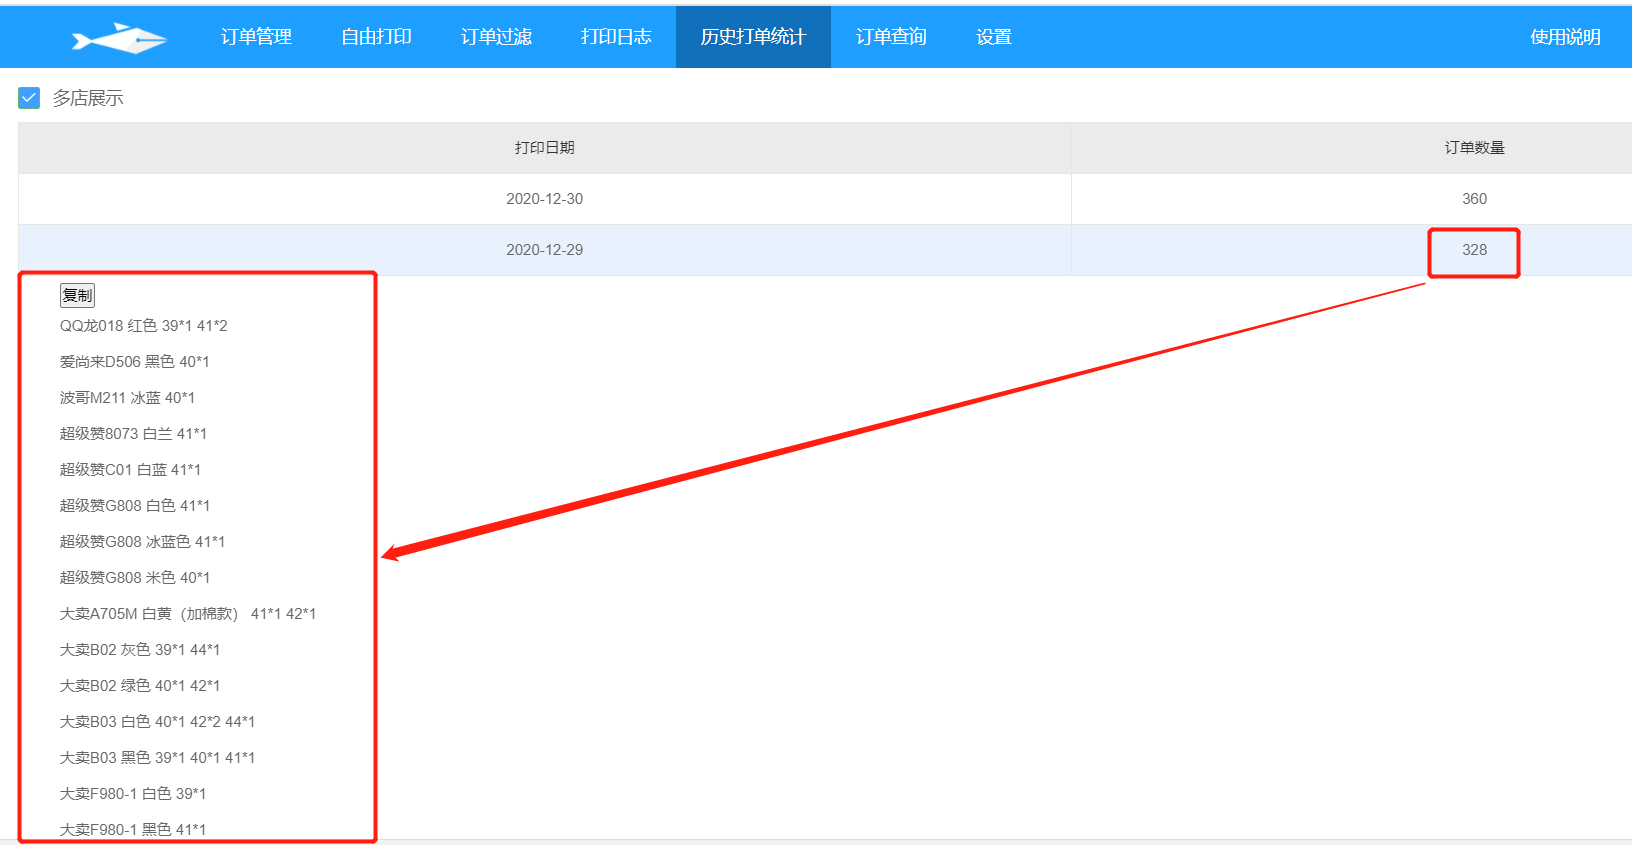Click order count 360
This screenshot has width=1632, height=845.
coord(1474,199)
